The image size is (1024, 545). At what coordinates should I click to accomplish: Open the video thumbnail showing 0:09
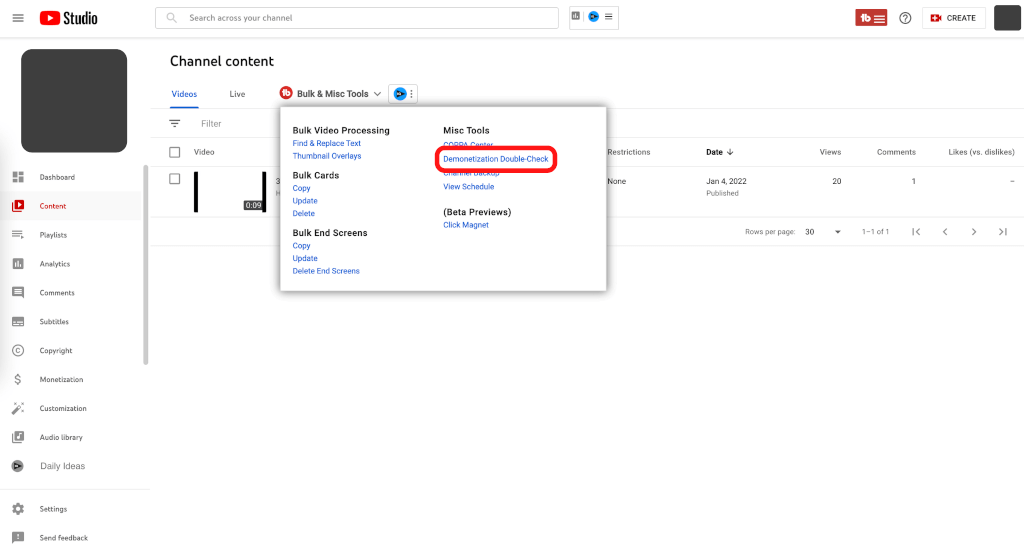point(230,192)
